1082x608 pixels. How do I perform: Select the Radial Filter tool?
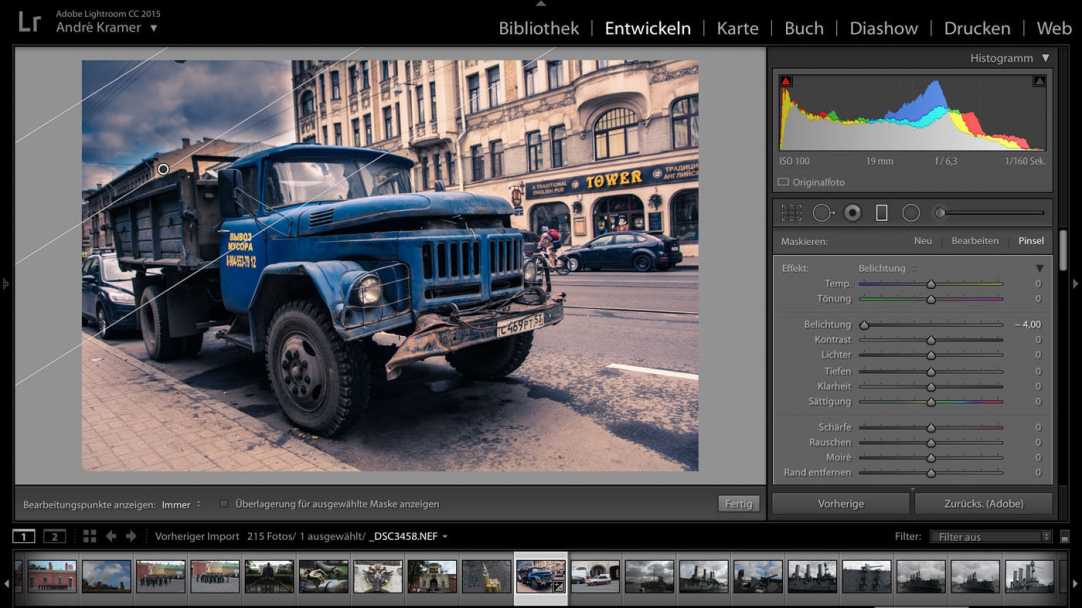coord(911,213)
